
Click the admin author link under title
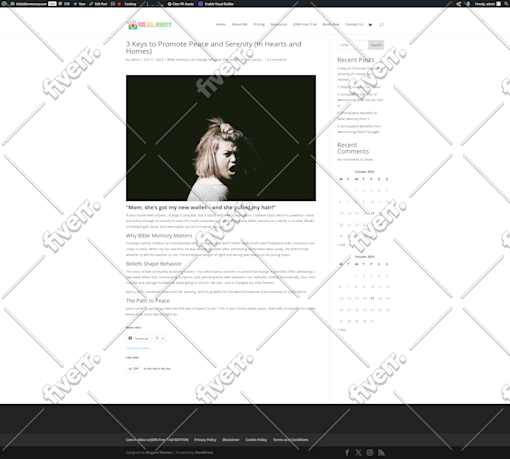pos(135,60)
